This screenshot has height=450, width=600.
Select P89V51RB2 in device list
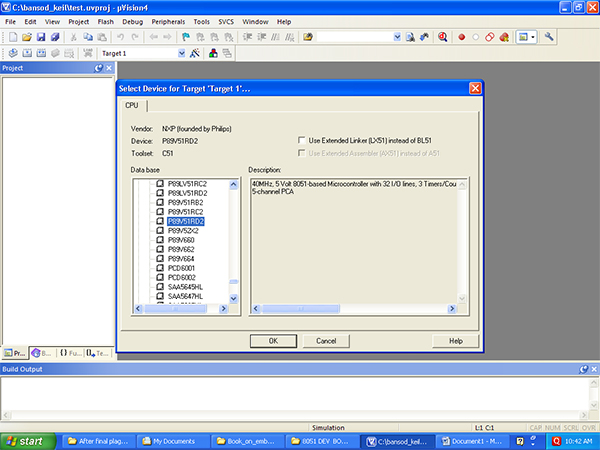(x=186, y=202)
